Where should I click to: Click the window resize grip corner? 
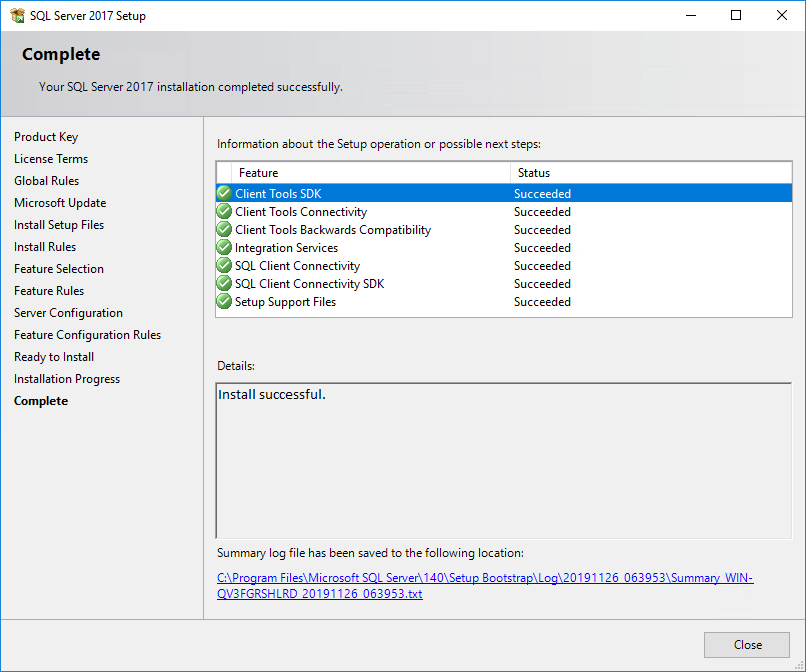pos(799,665)
